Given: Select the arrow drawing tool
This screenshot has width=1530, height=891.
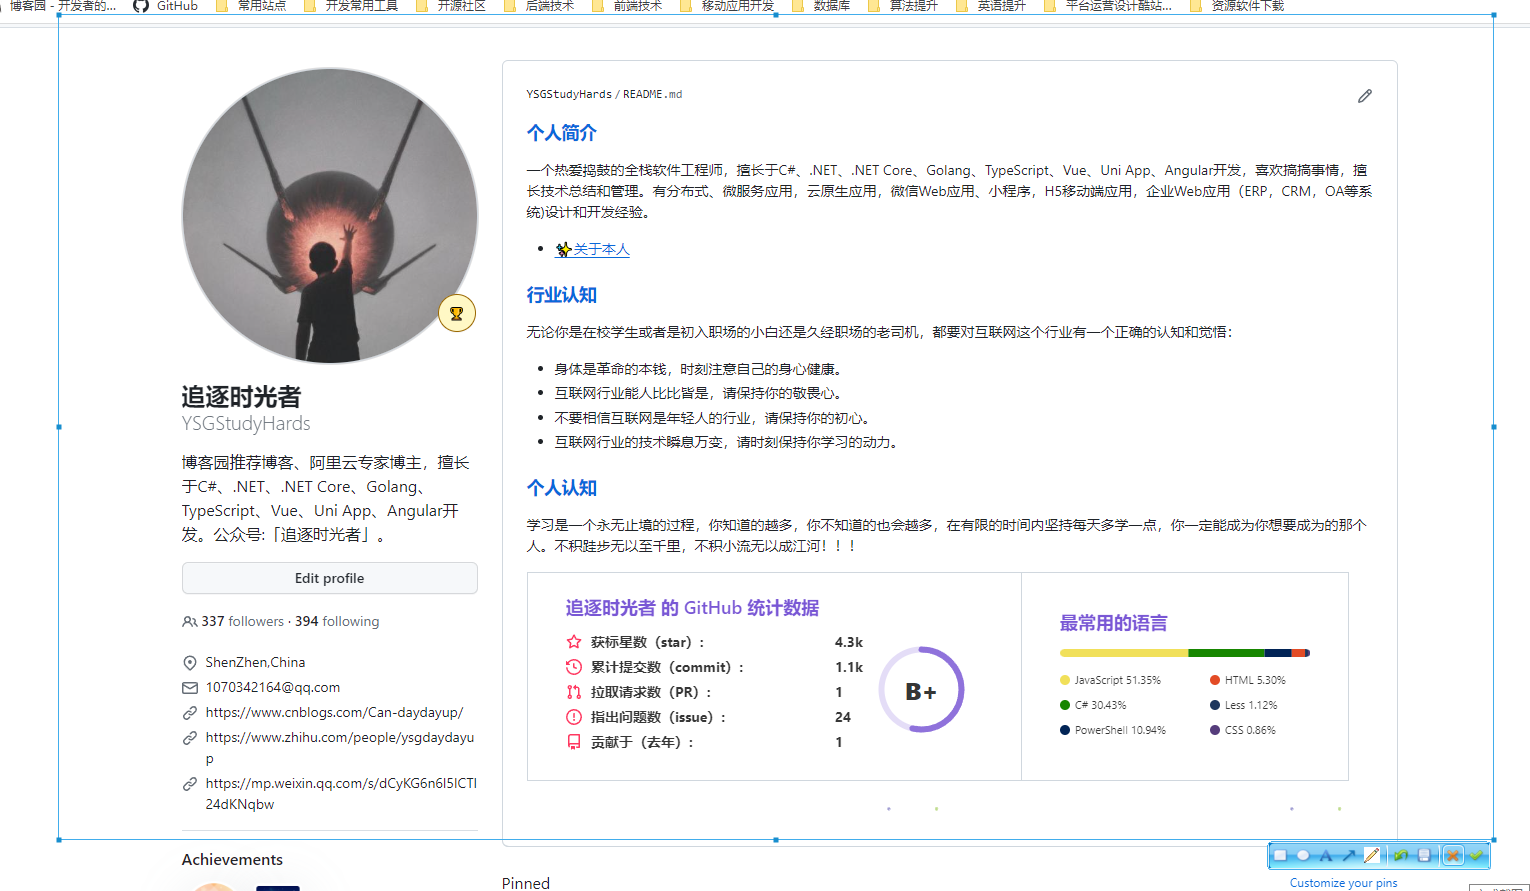Looking at the screenshot, I should [1349, 855].
